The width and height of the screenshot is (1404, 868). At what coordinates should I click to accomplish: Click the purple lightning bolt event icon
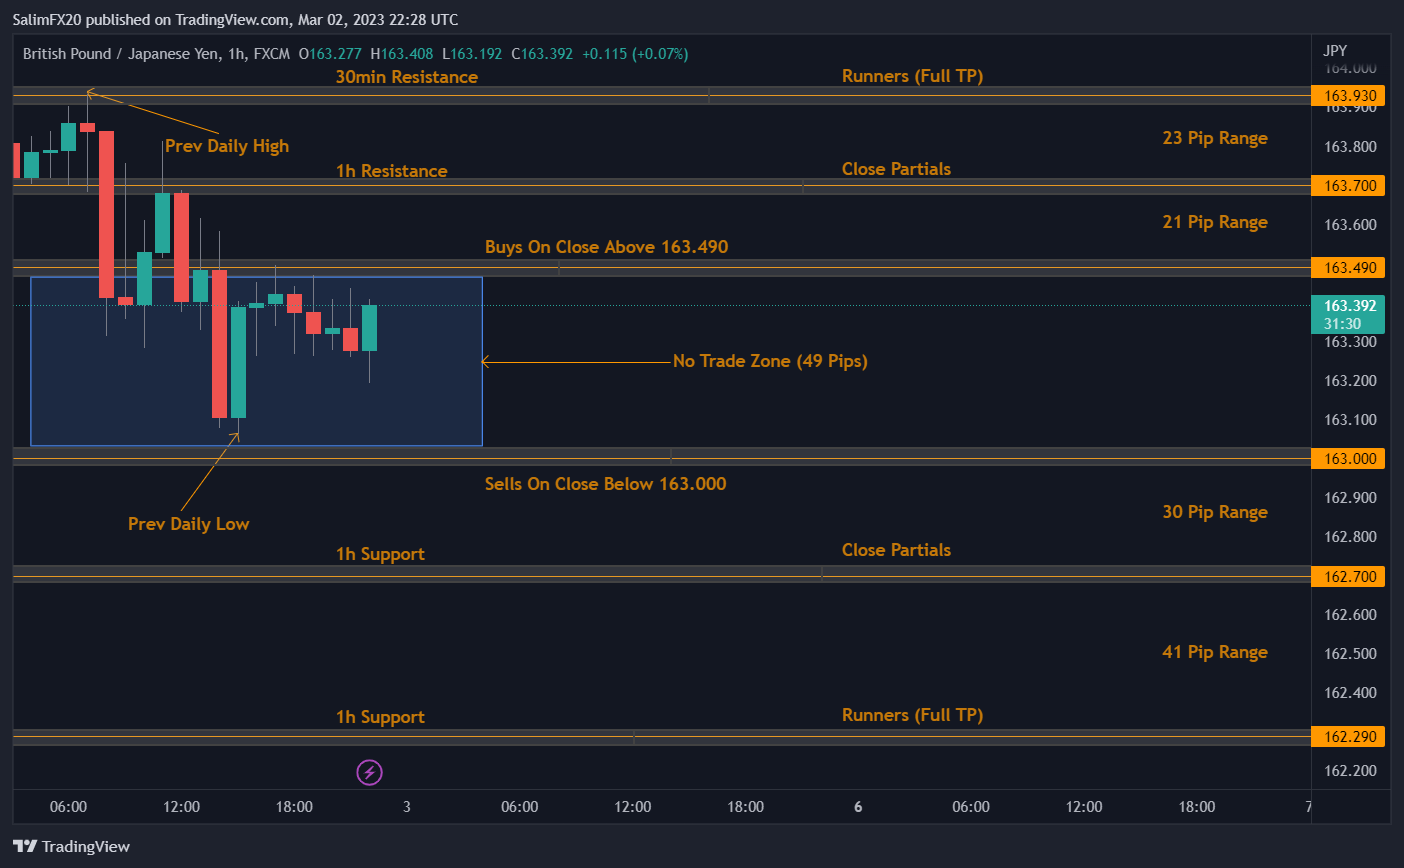[370, 772]
